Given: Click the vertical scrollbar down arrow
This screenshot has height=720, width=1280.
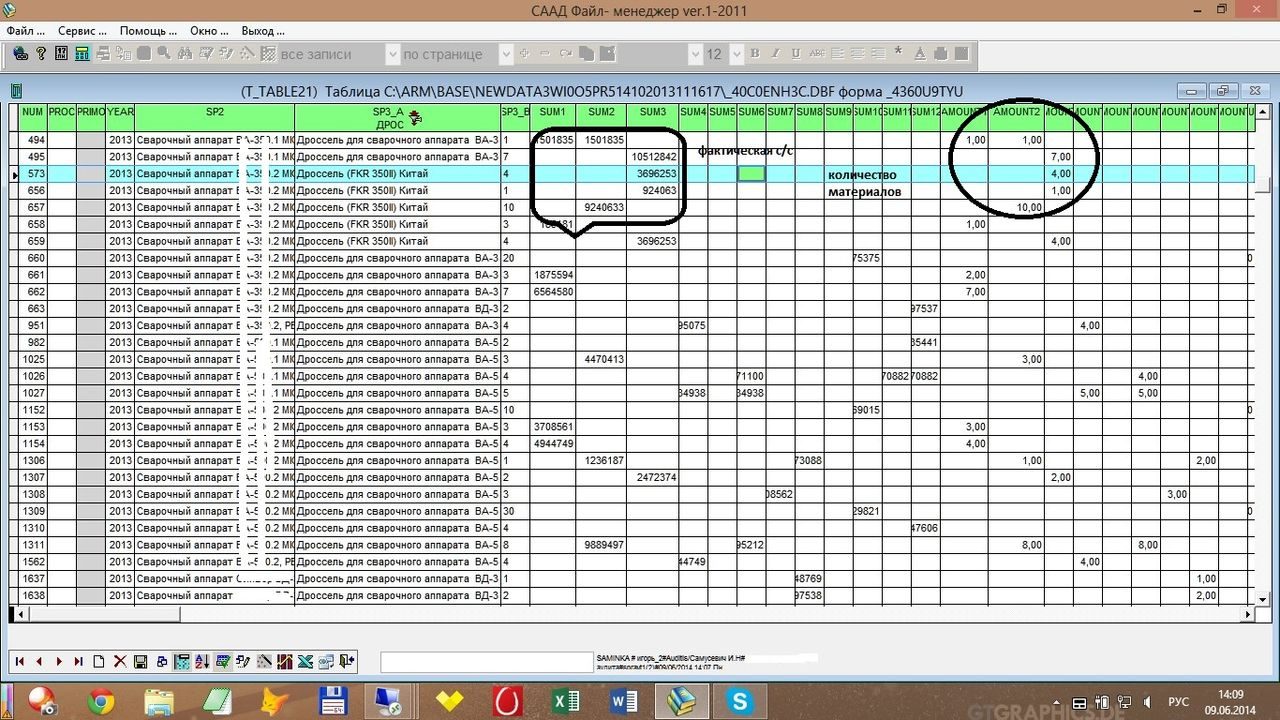Looking at the screenshot, I should [1263, 599].
